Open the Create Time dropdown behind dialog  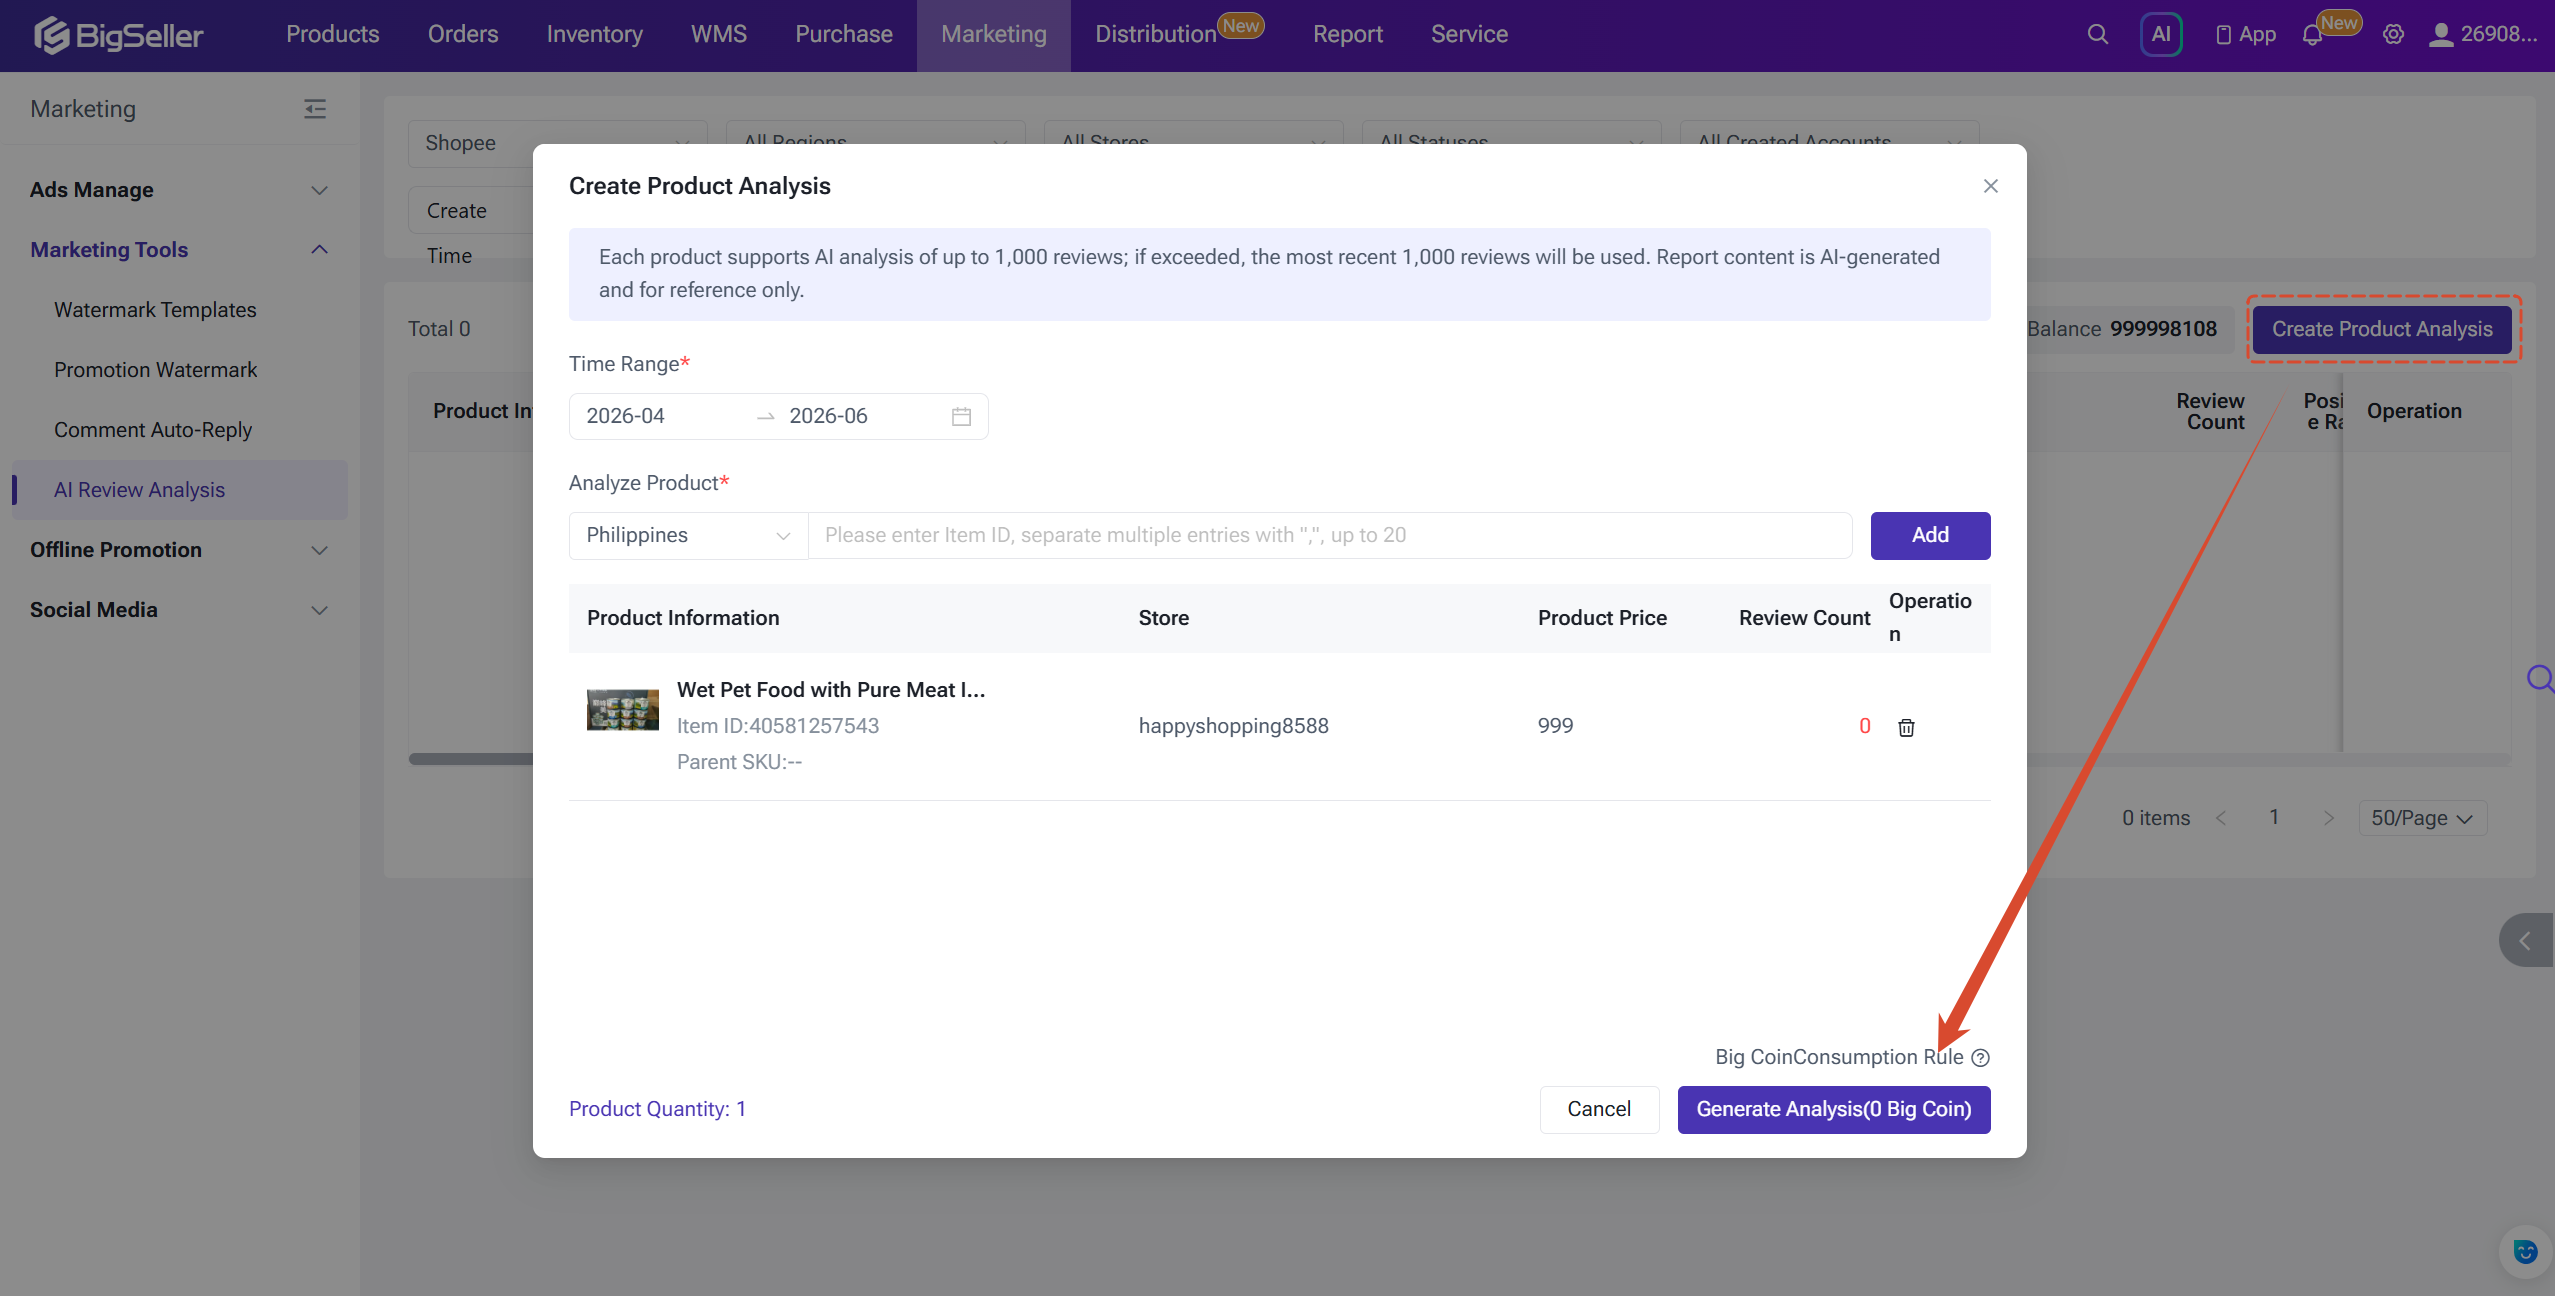470,211
